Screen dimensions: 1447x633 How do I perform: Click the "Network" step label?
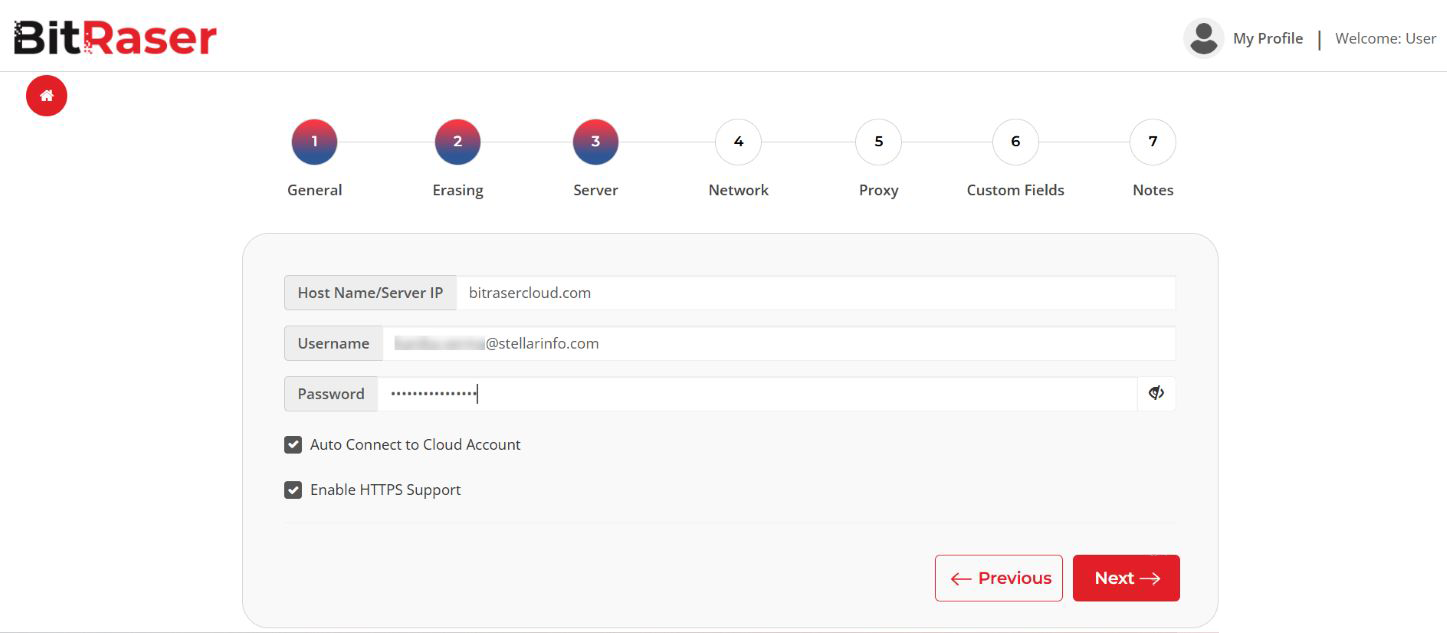tap(738, 190)
